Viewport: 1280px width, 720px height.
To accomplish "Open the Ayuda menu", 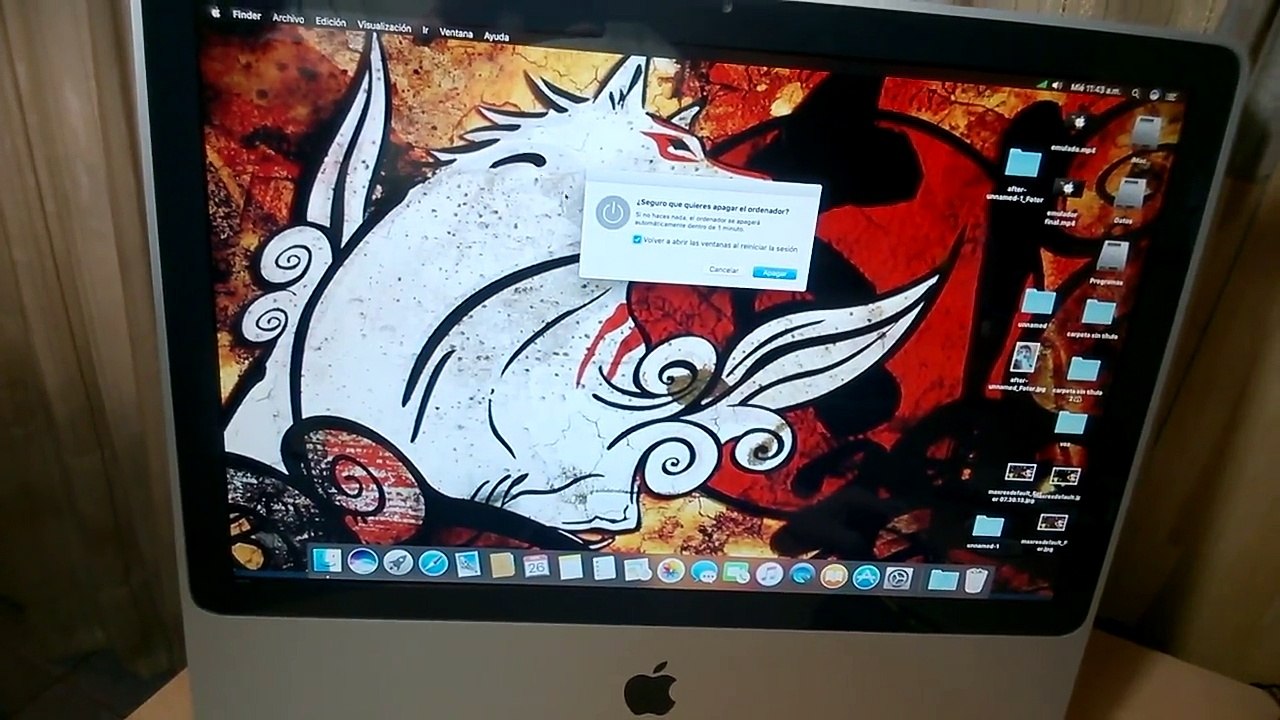I will 496,37.
